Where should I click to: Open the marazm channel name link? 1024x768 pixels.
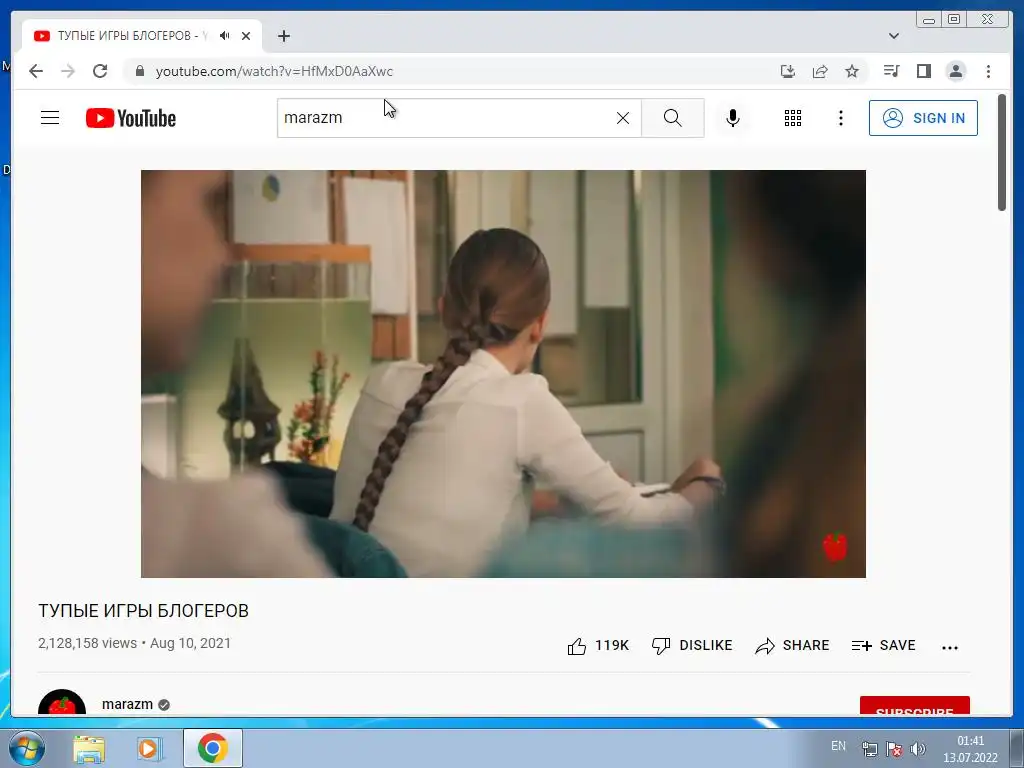127,704
